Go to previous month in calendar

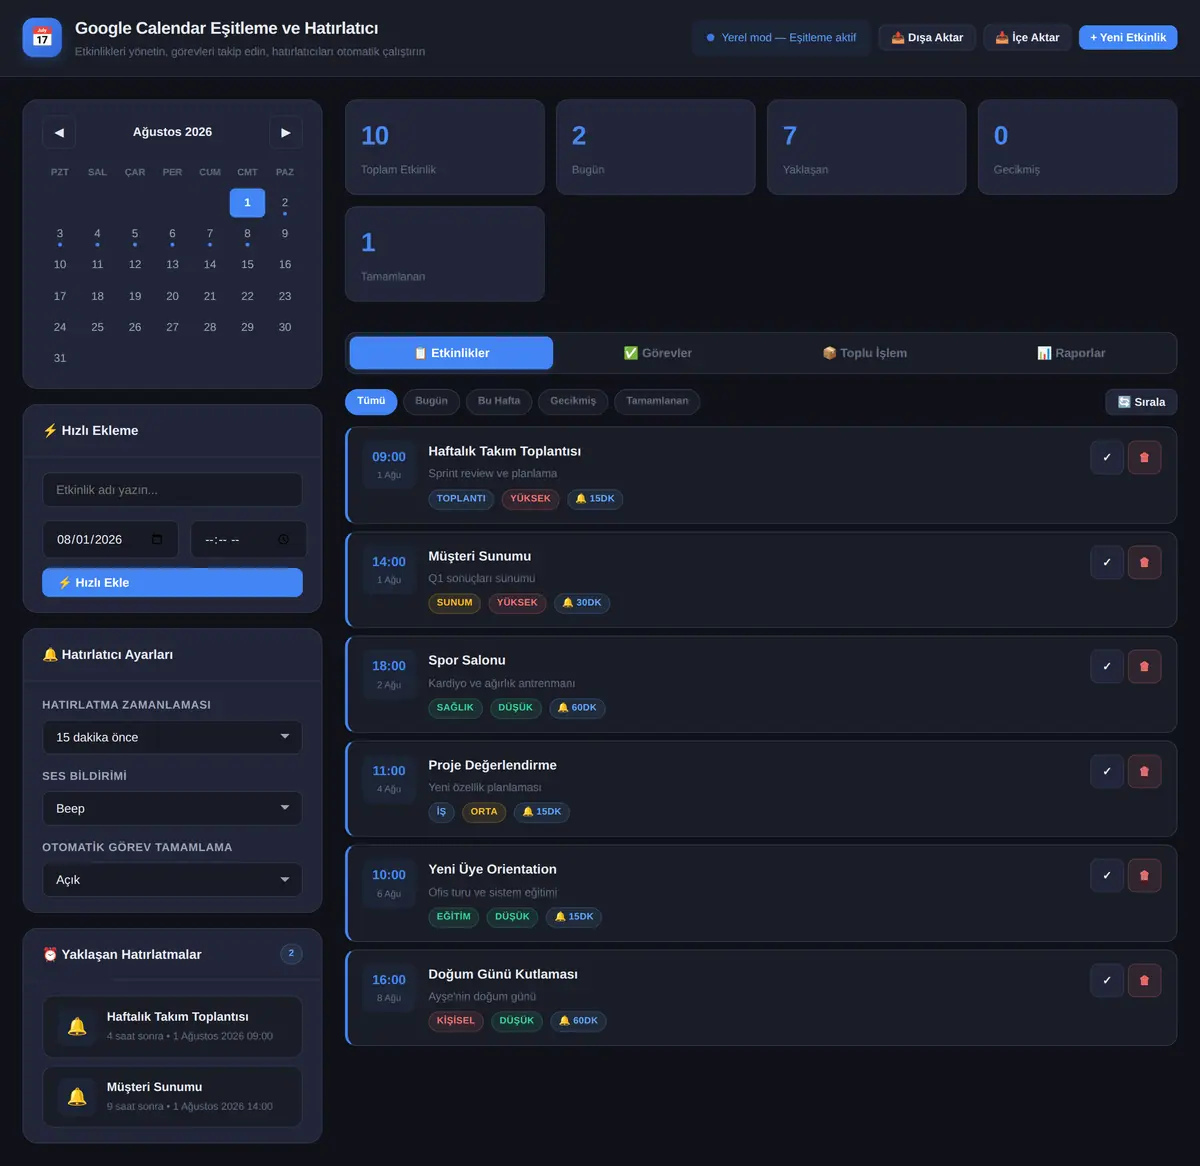coord(59,132)
